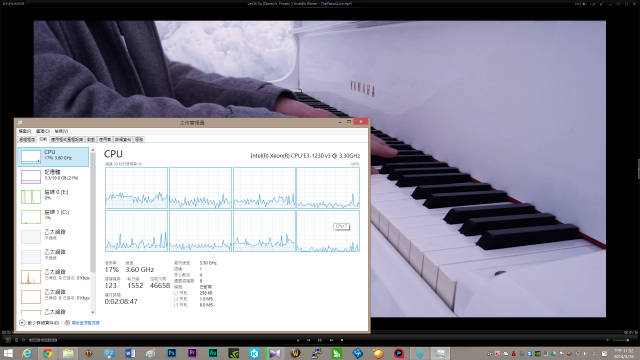
Task: Open Photoshop from the taskbar
Action: pyautogui.click(x=171, y=353)
